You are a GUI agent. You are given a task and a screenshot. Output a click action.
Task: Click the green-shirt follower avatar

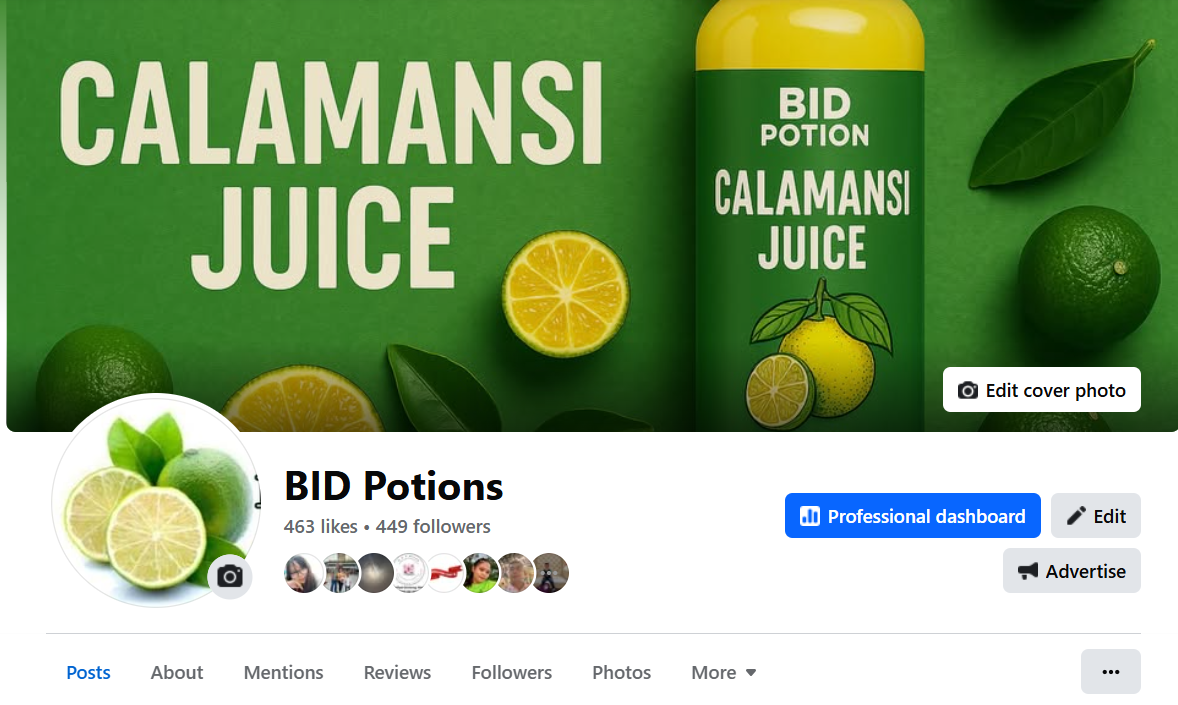pyautogui.click(x=480, y=573)
